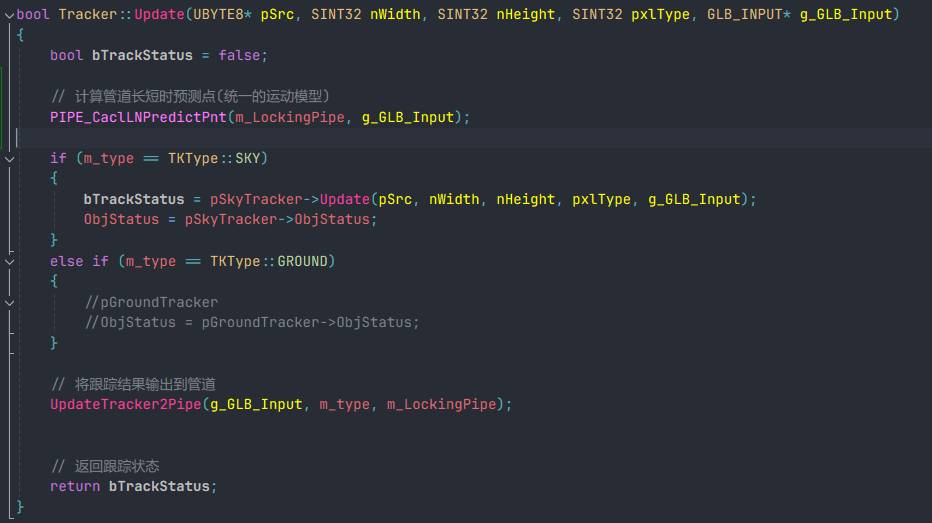Click the PIPE_CaclLNPredictPnt function call
This screenshot has height=523, width=932.
point(139,117)
